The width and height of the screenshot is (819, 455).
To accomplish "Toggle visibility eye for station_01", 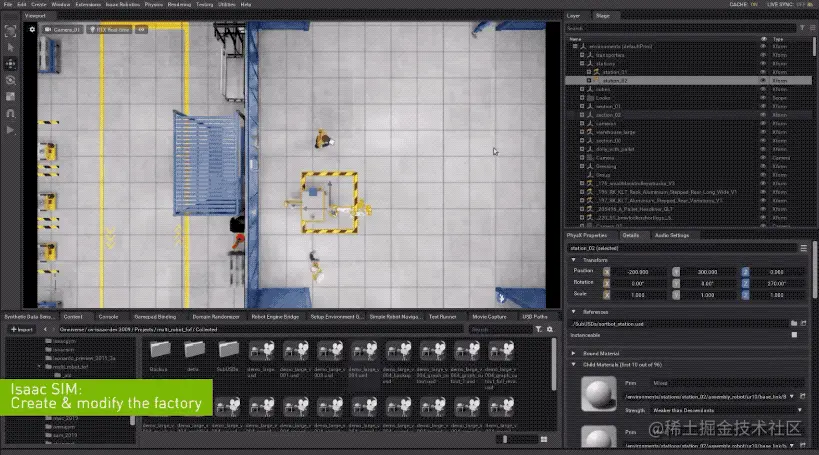I will point(763,72).
